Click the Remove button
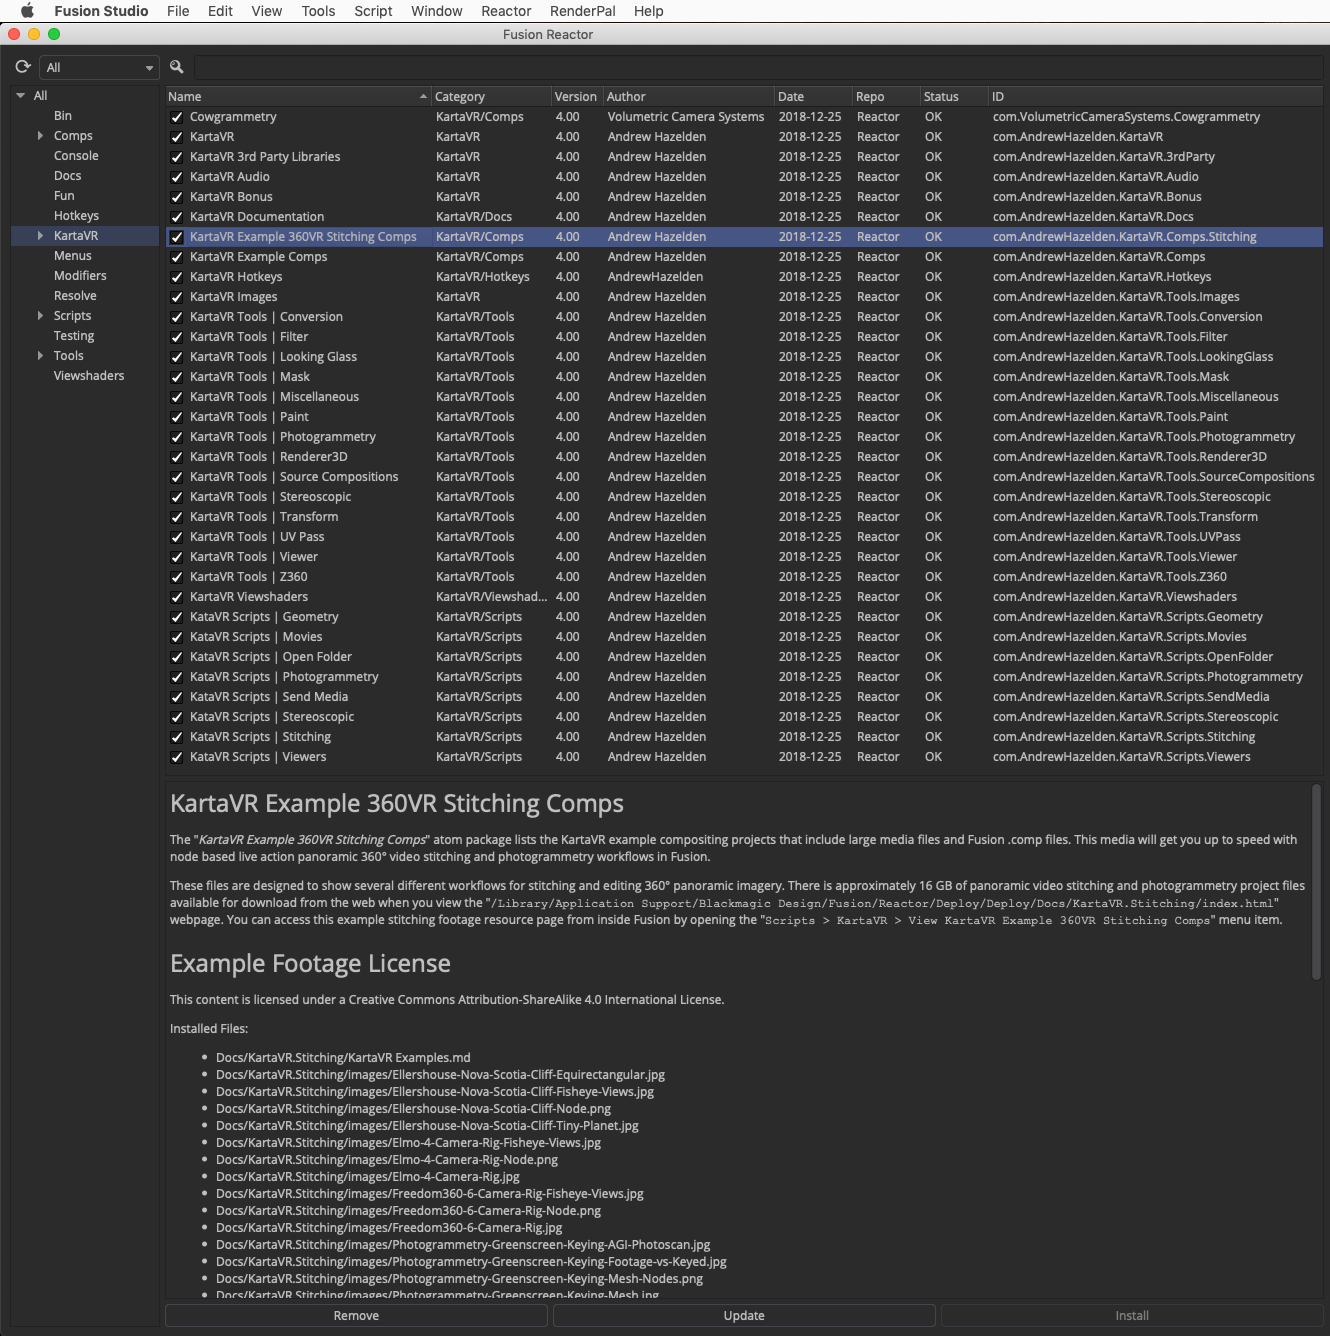Screen dimensions: 1330x1336 [x=356, y=1316]
